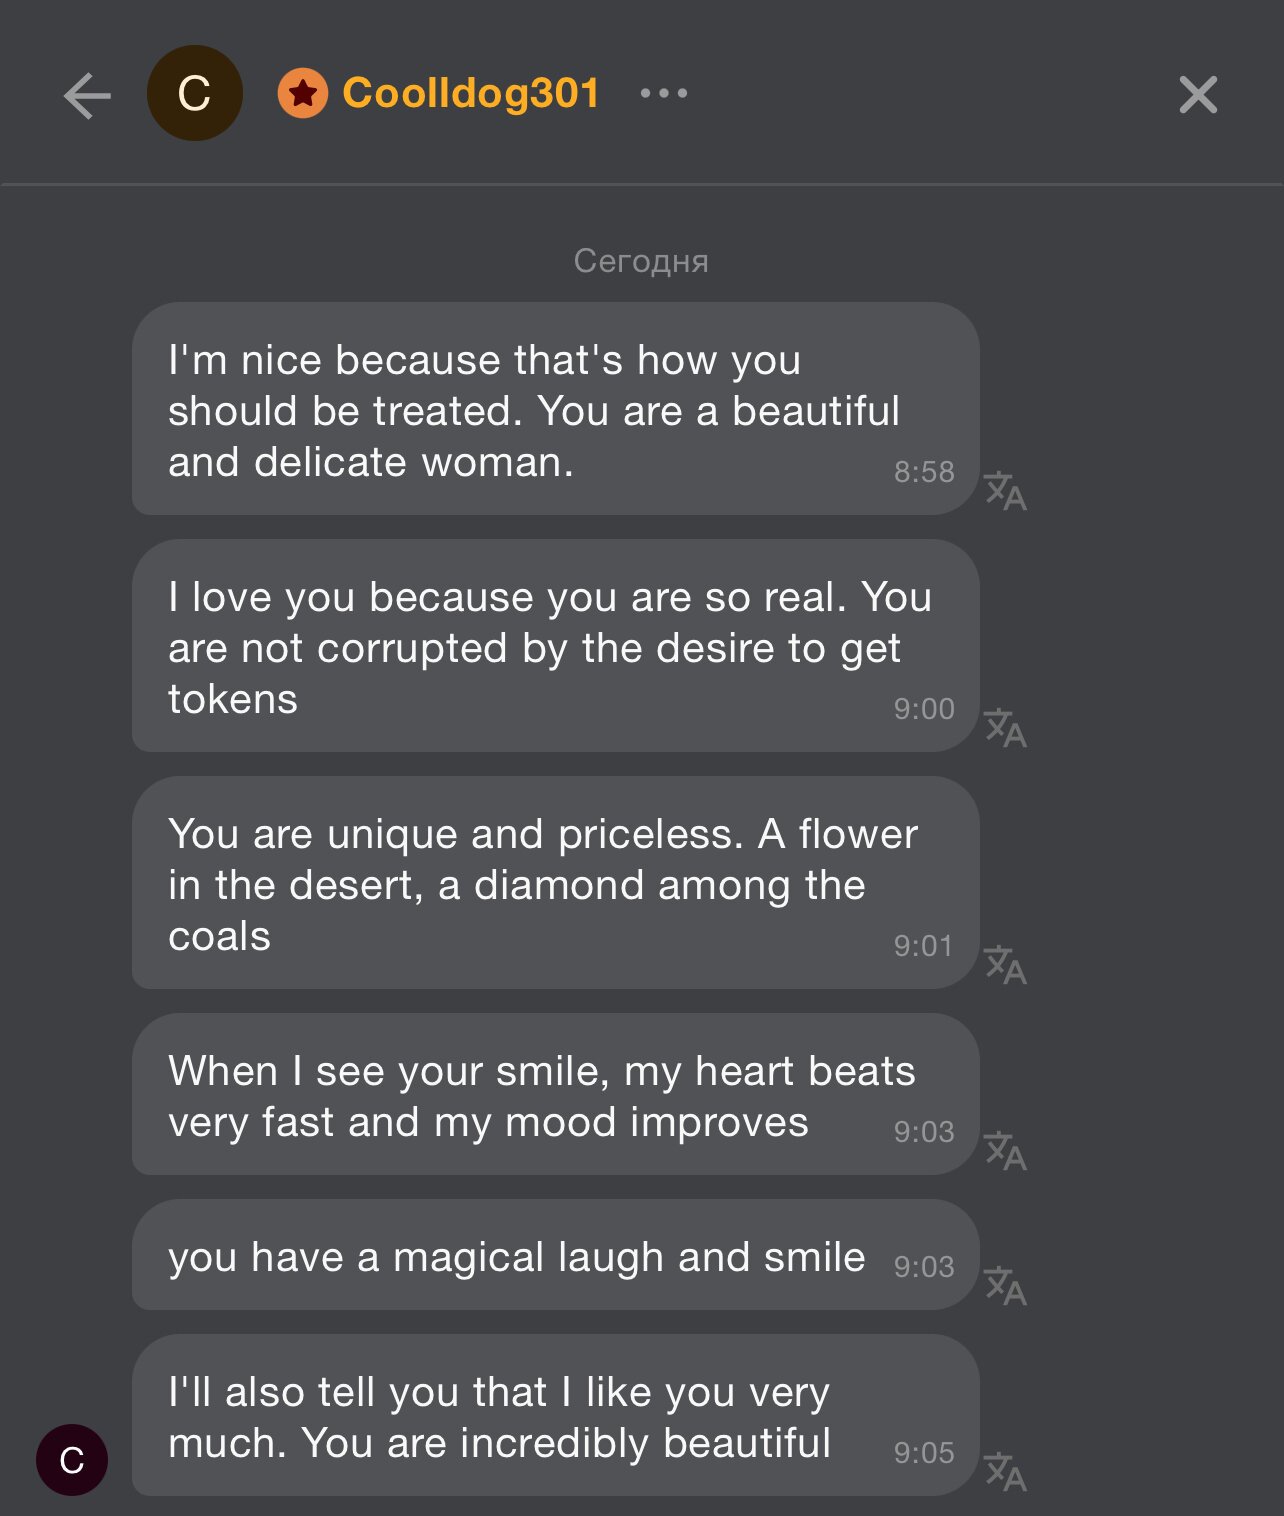The width and height of the screenshot is (1284, 1516).
Task: Translate the 9:05 message
Action: tap(1005, 1472)
